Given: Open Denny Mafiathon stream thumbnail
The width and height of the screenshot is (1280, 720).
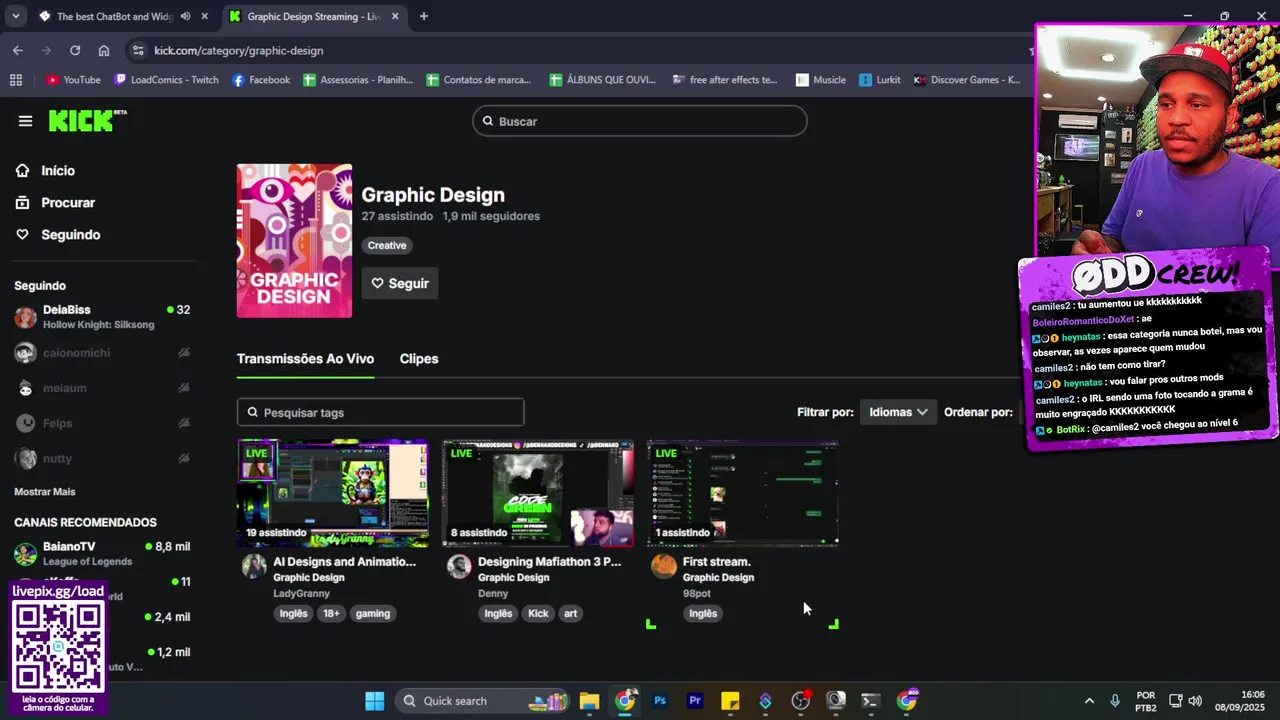Looking at the screenshot, I should pos(538,494).
